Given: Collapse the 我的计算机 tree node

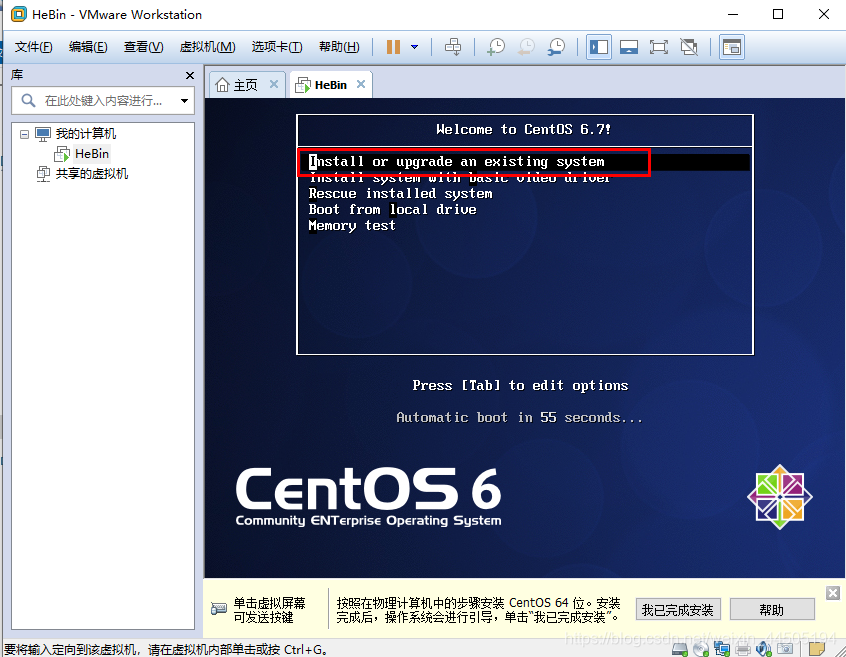Looking at the screenshot, I should (x=24, y=134).
